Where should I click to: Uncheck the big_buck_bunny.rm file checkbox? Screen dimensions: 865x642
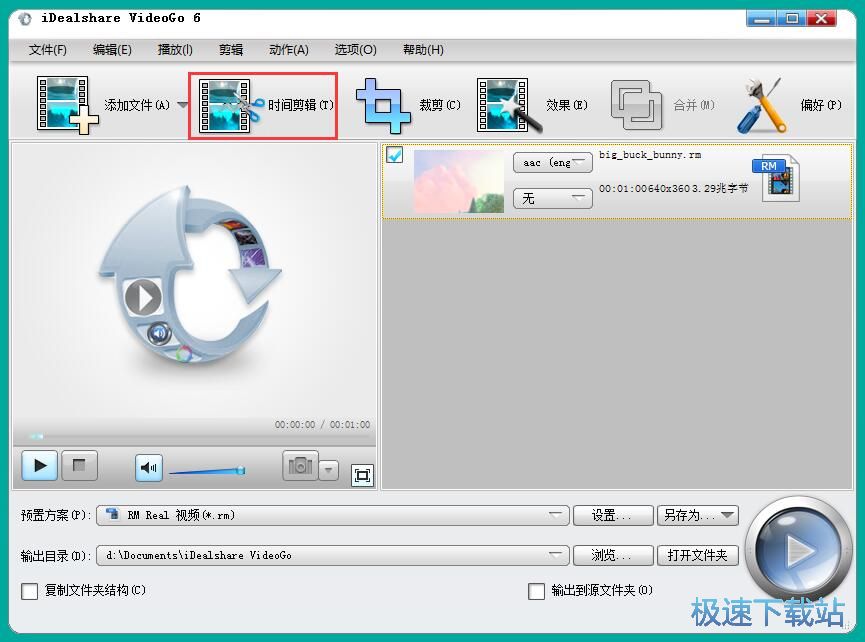(395, 155)
